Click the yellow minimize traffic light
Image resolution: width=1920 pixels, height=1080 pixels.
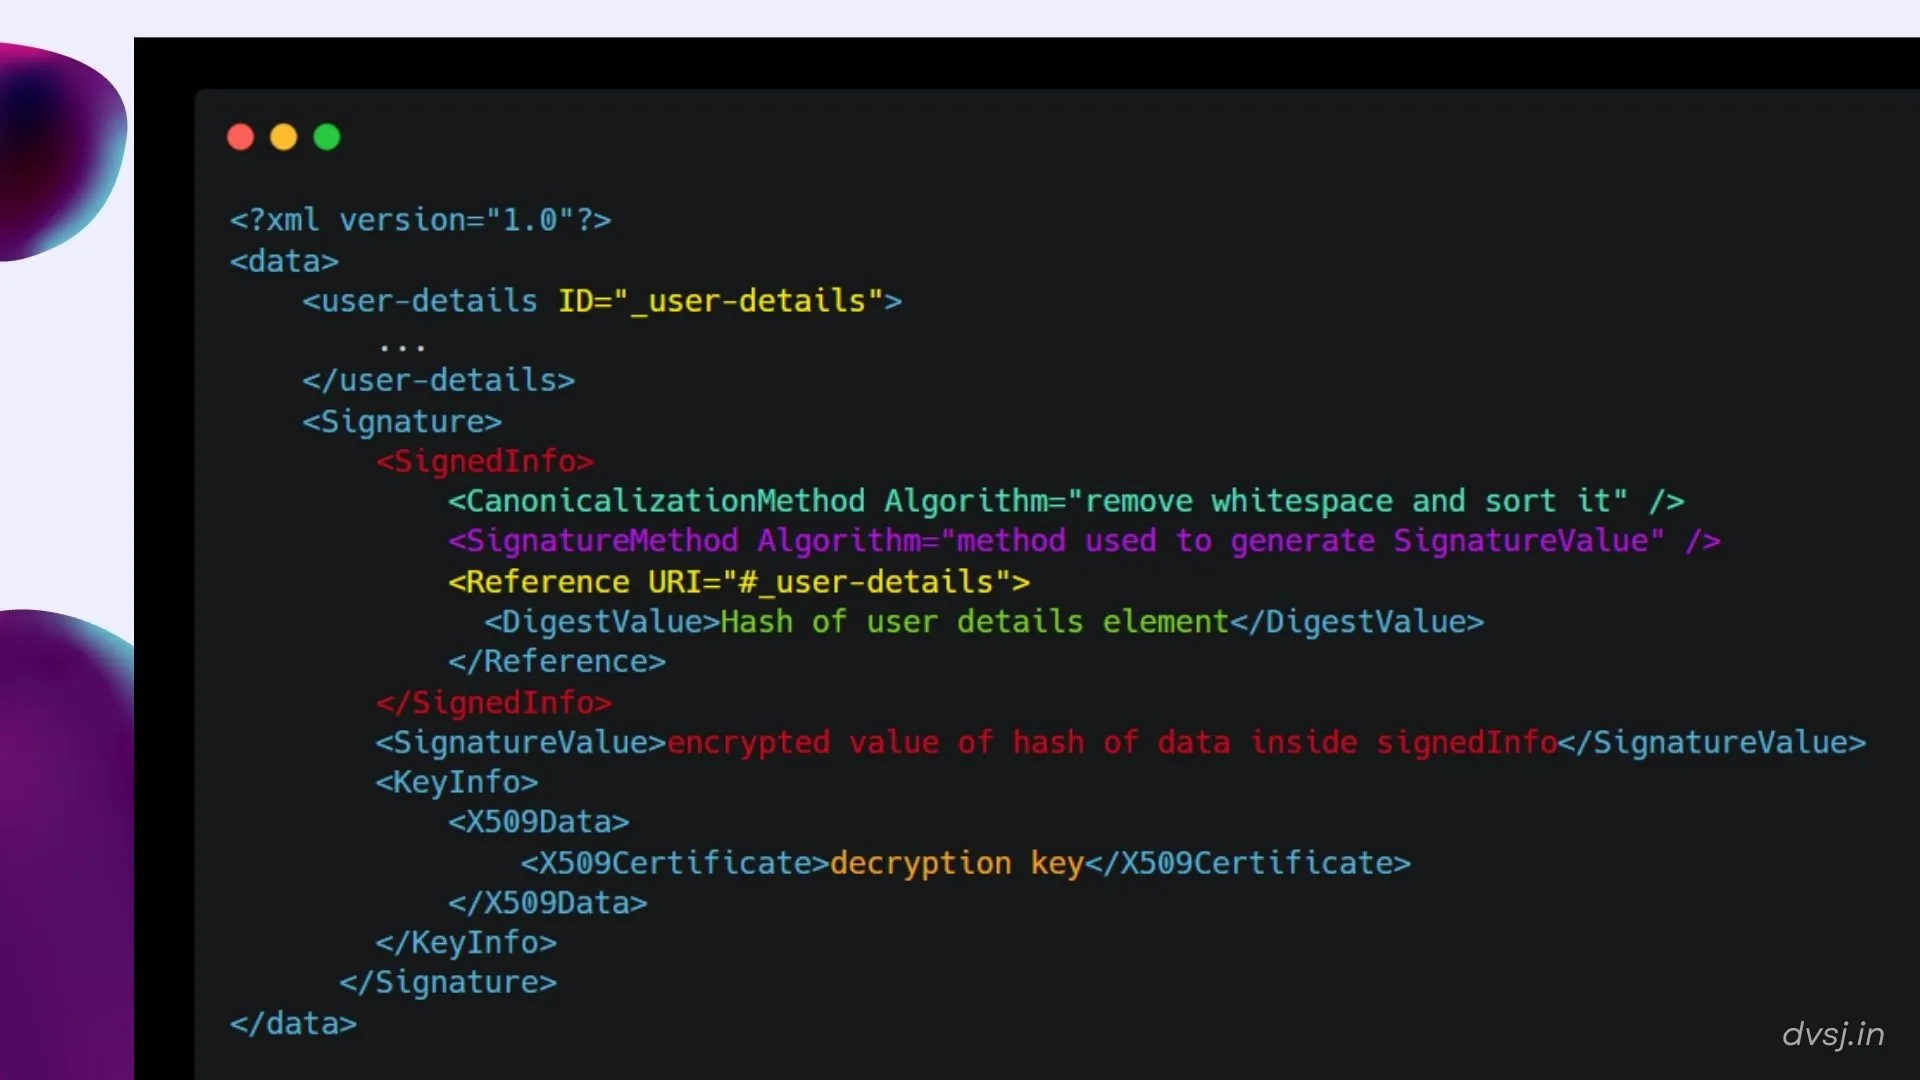pyautogui.click(x=283, y=137)
